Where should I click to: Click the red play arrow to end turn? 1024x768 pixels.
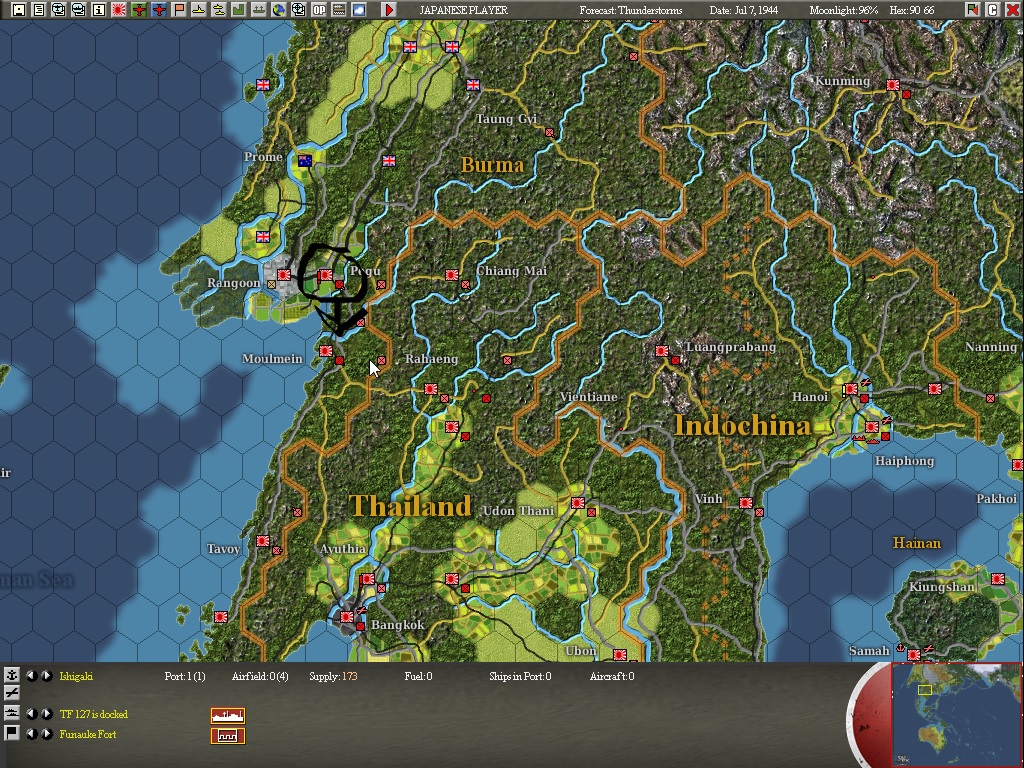tap(389, 10)
